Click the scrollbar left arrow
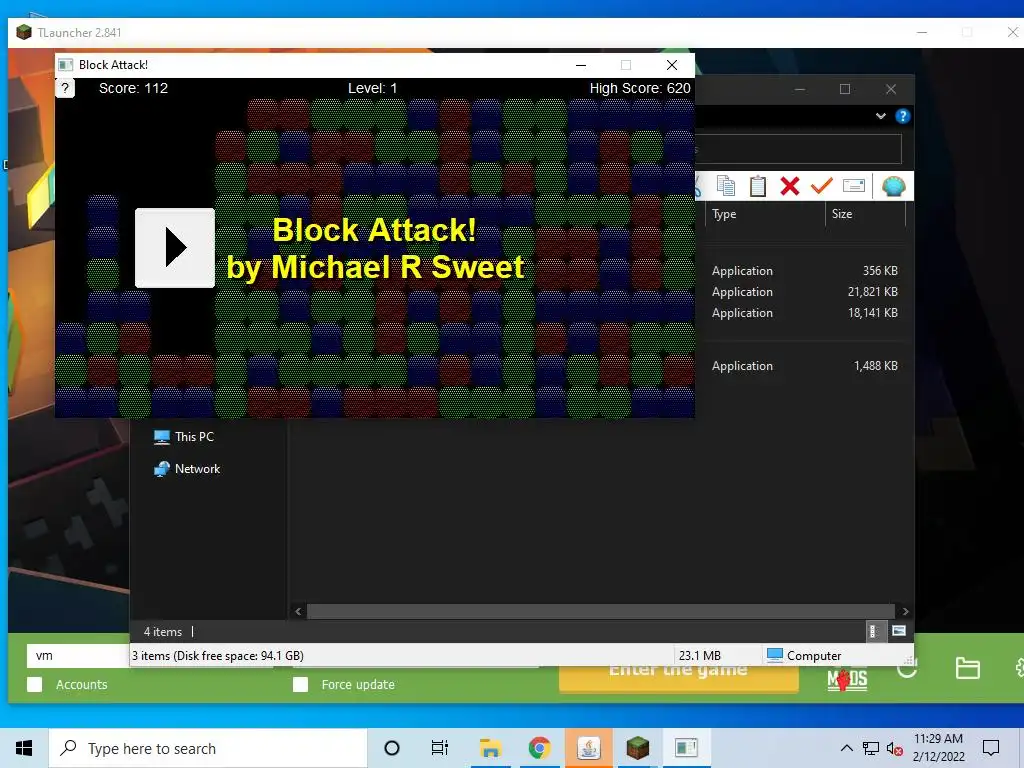Image resolution: width=1024 pixels, height=768 pixels. tap(298, 611)
